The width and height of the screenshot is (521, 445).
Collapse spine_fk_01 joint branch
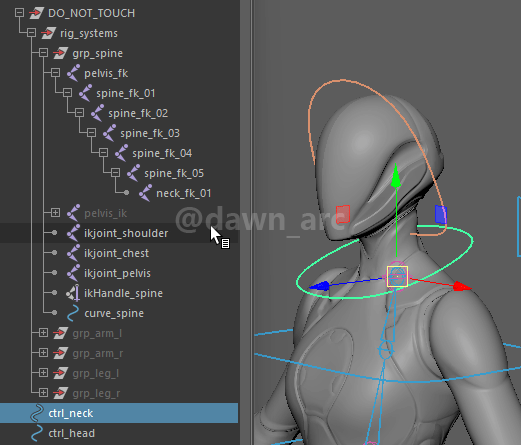(x=67, y=93)
